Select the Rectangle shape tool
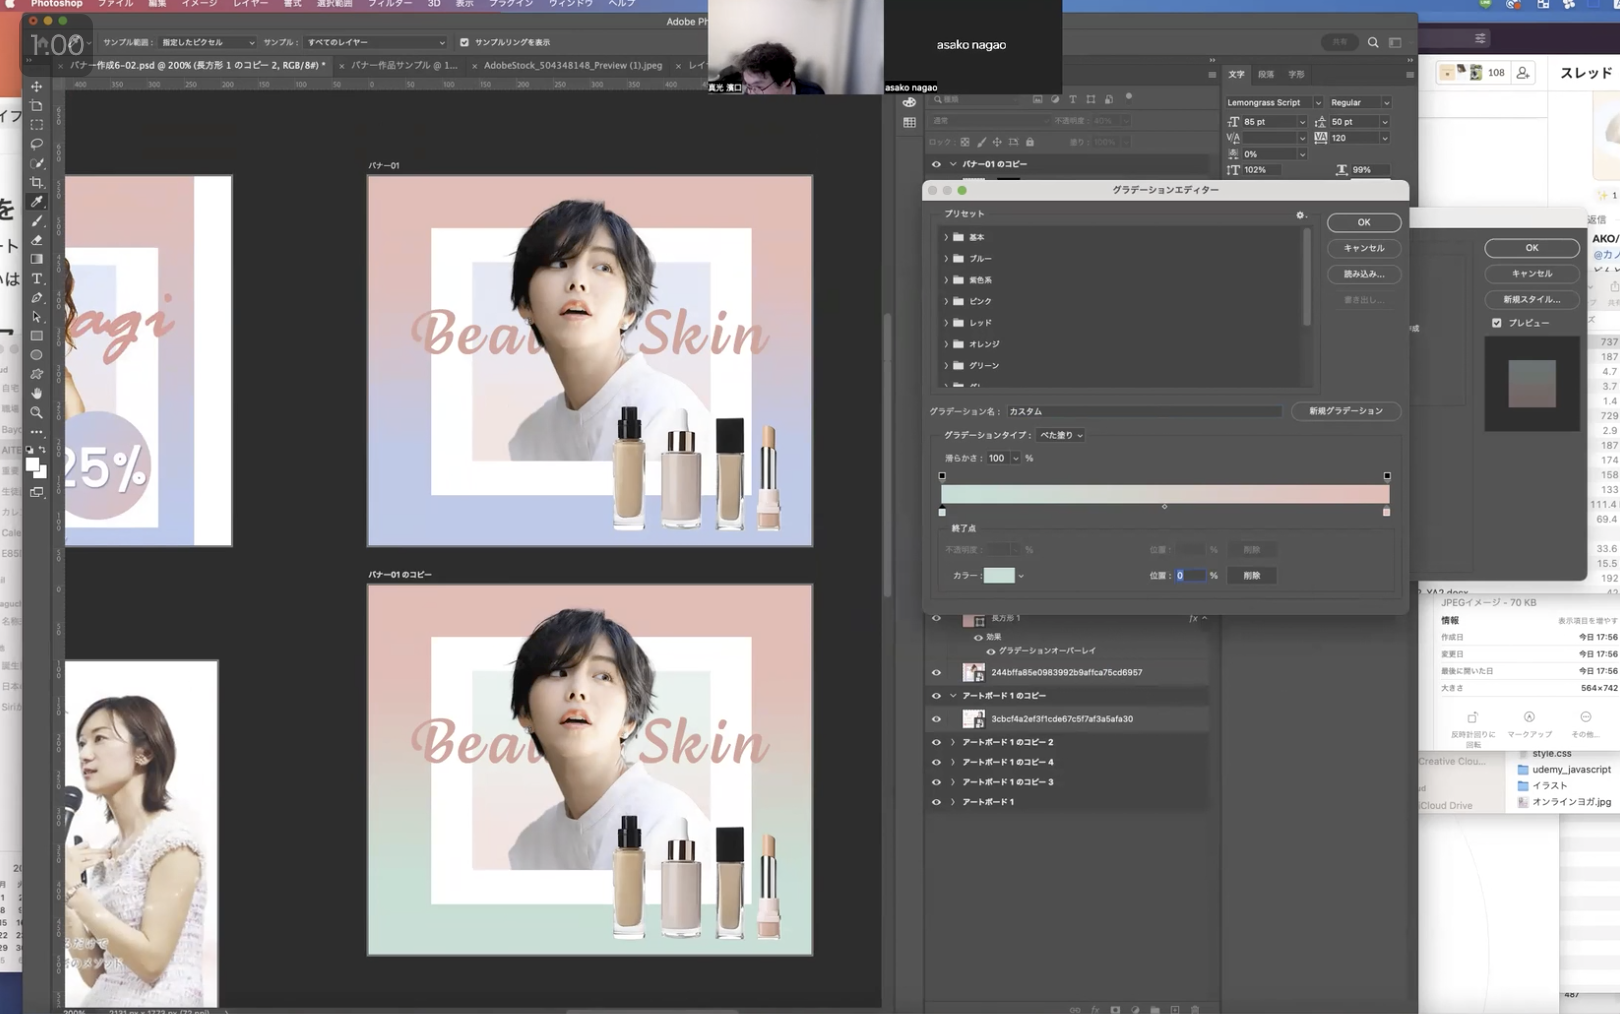The width and height of the screenshot is (1620, 1014). [x=37, y=336]
